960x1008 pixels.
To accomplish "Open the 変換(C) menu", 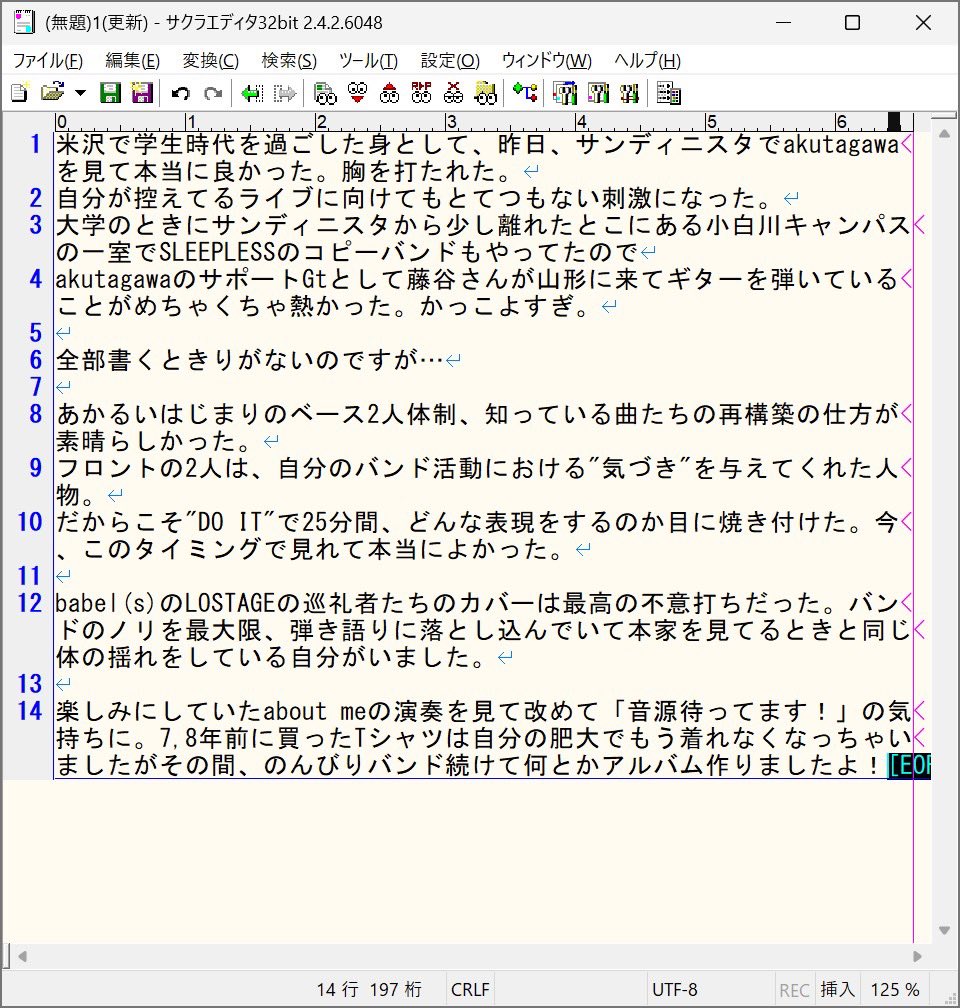I will pyautogui.click(x=210, y=60).
